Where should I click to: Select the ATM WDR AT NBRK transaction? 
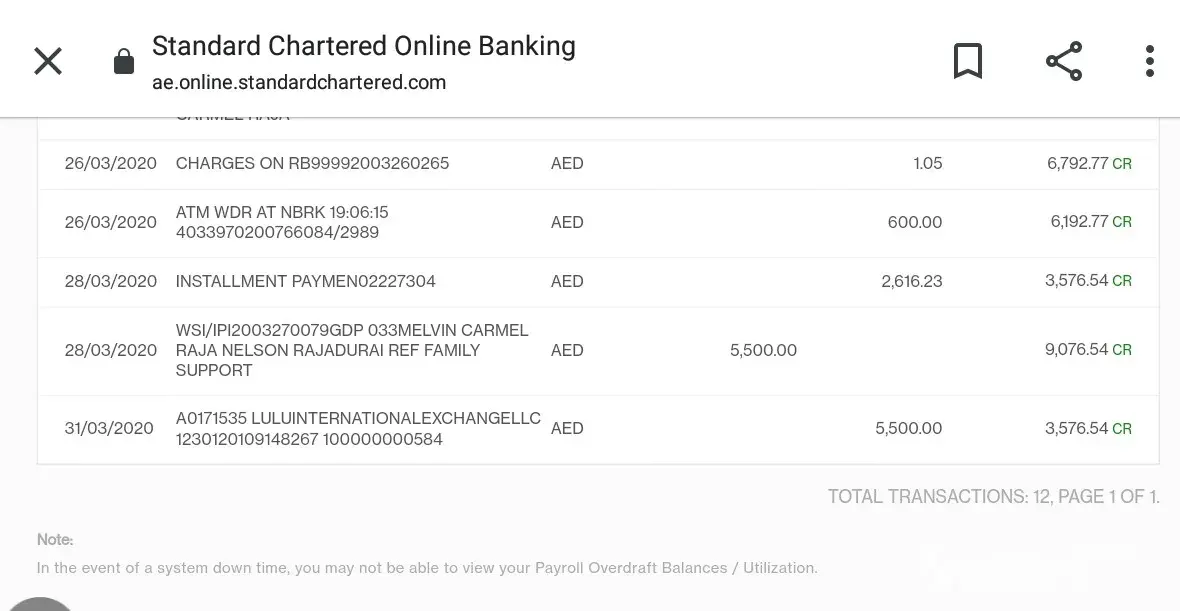point(282,222)
